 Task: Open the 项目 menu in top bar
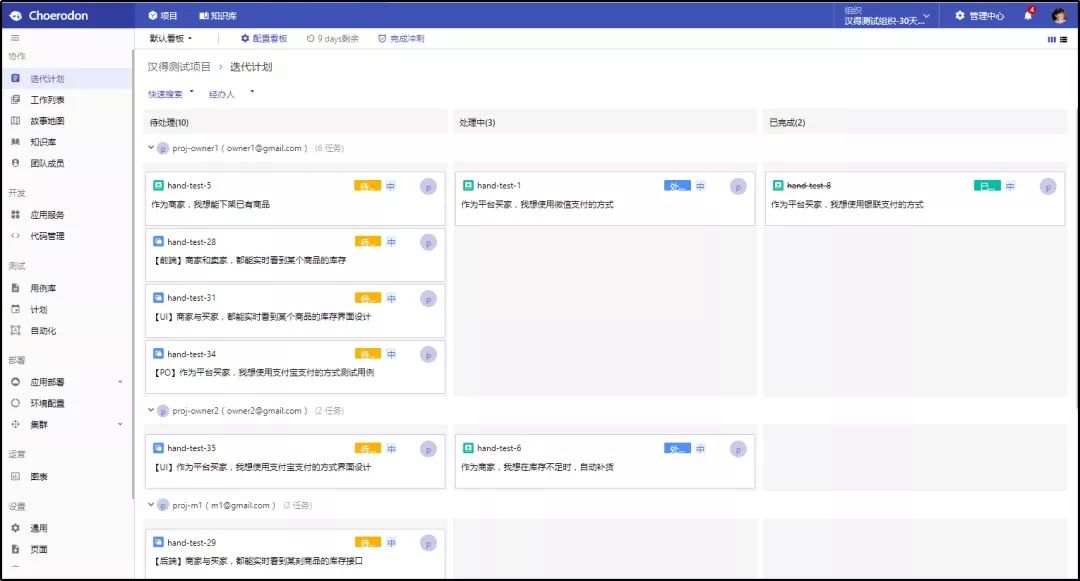(163, 16)
